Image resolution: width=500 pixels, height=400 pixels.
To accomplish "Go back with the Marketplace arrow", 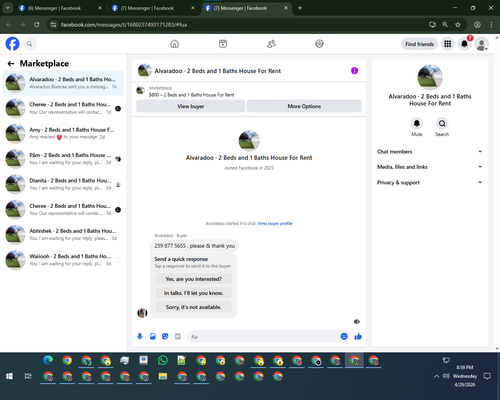I will click(11, 63).
